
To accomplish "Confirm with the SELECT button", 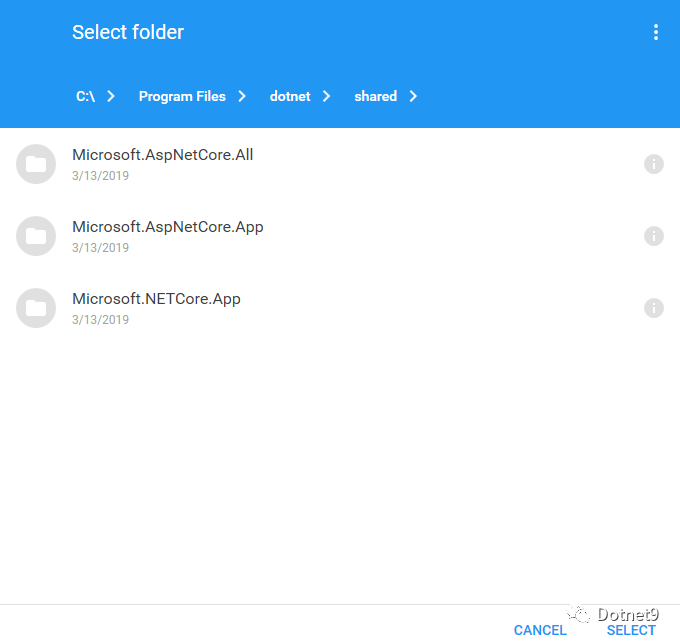I will click(x=631, y=630).
